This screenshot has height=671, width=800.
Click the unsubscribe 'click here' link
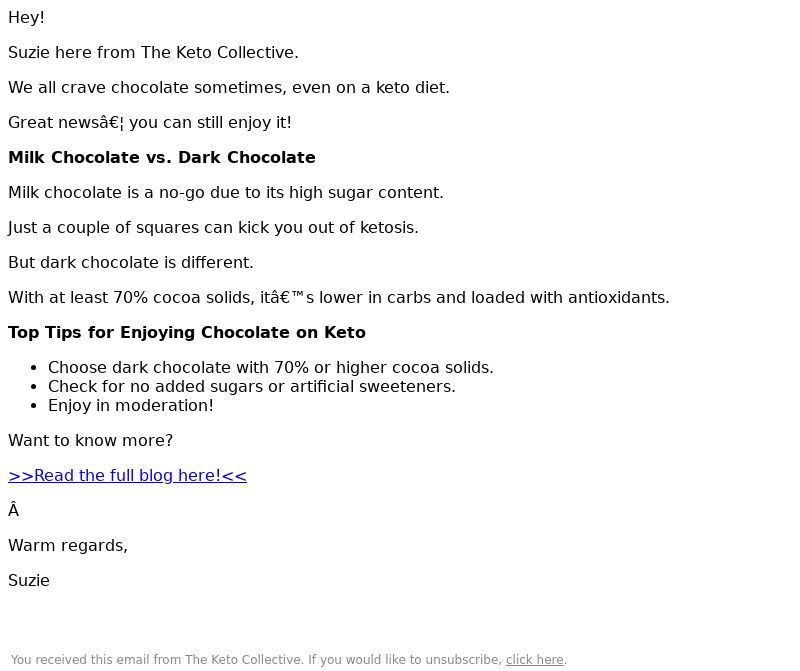point(534,660)
